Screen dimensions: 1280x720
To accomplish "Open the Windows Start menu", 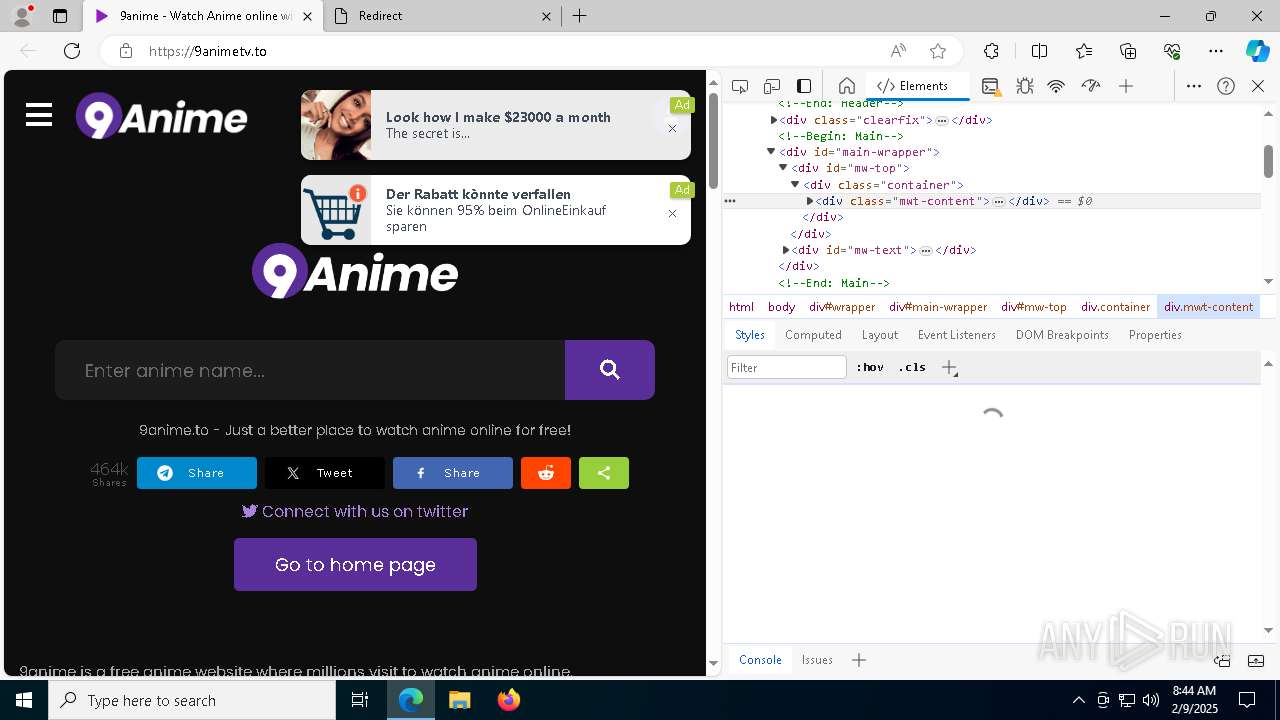I will [24, 700].
